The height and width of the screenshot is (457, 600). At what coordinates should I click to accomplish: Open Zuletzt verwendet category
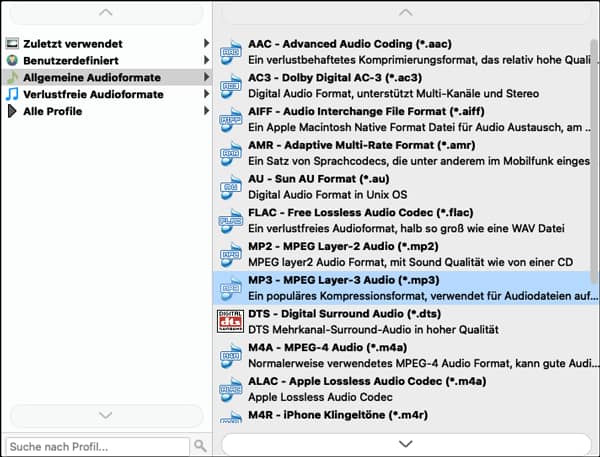106,44
